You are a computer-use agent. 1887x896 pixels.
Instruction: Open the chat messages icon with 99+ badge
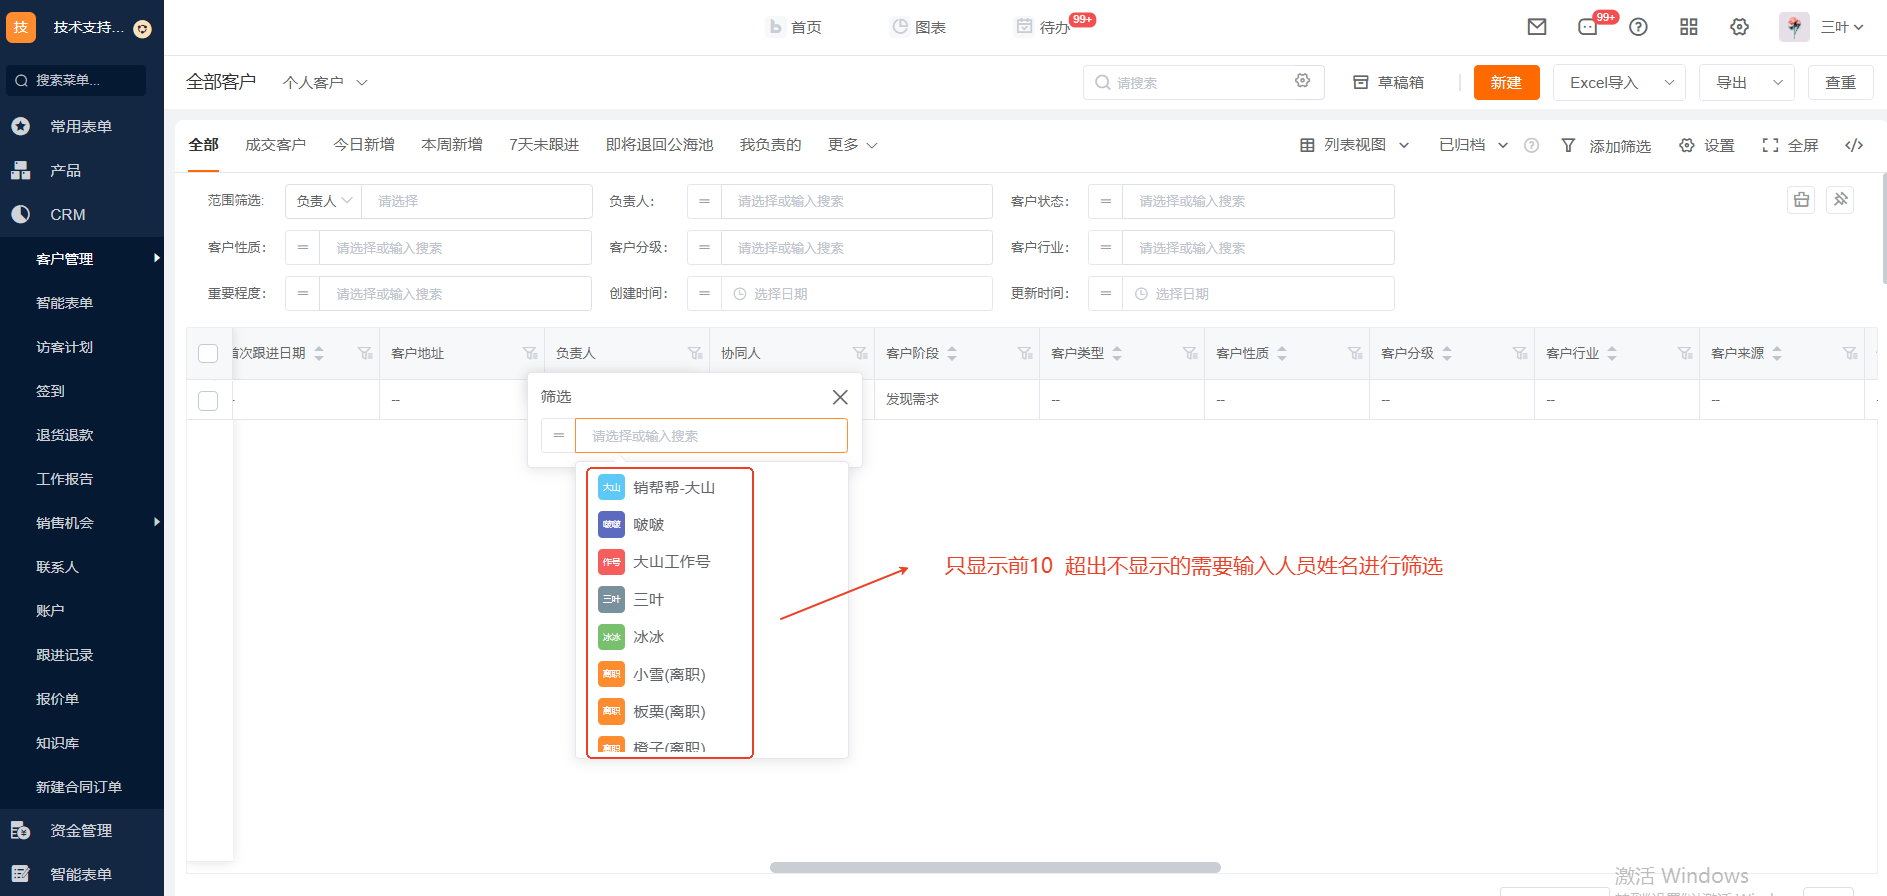[1588, 27]
